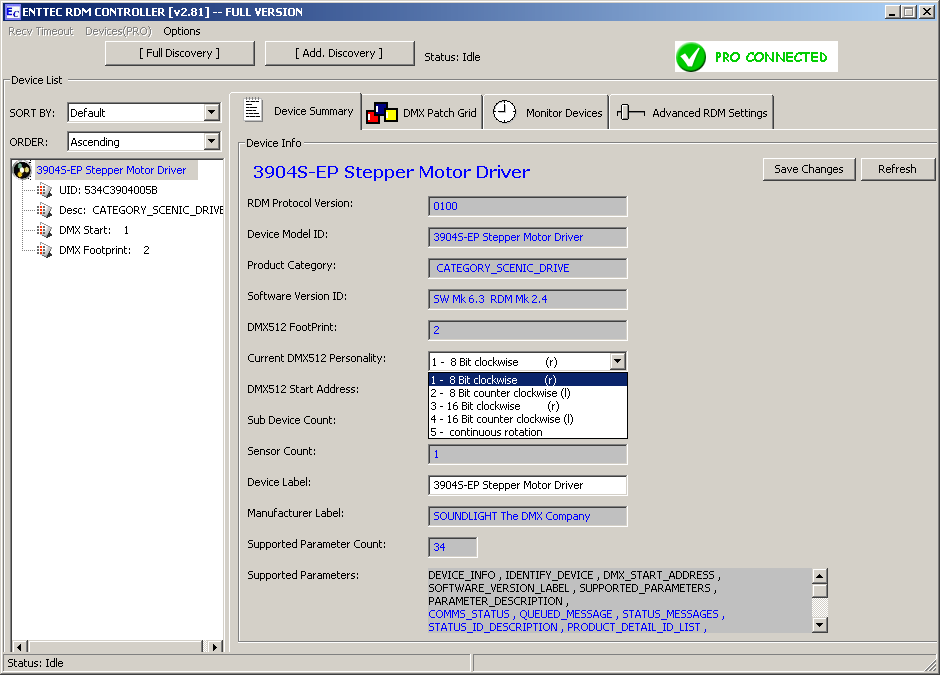Click the RDM Protocol Version field 0100
The width and height of the screenshot is (940, 675).
pyautogui.click(x=528, y=206)
